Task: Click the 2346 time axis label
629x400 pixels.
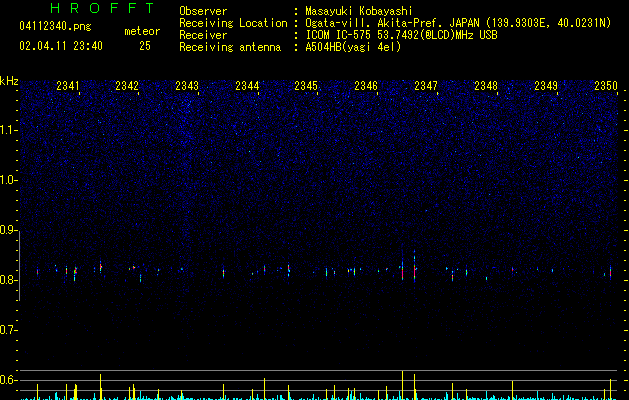Action: point(366,86)
